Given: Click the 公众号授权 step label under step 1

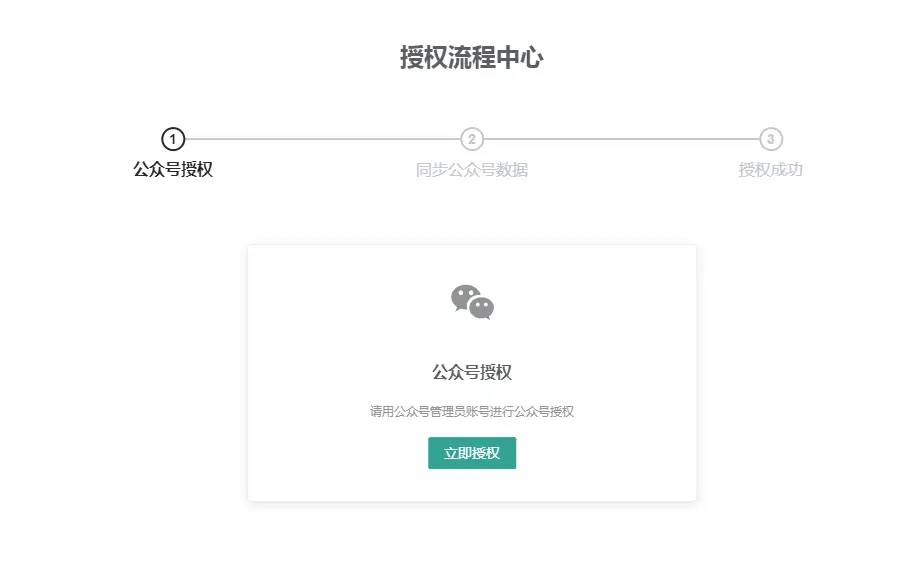Looking at the screenshot, I should click(173, 169).
